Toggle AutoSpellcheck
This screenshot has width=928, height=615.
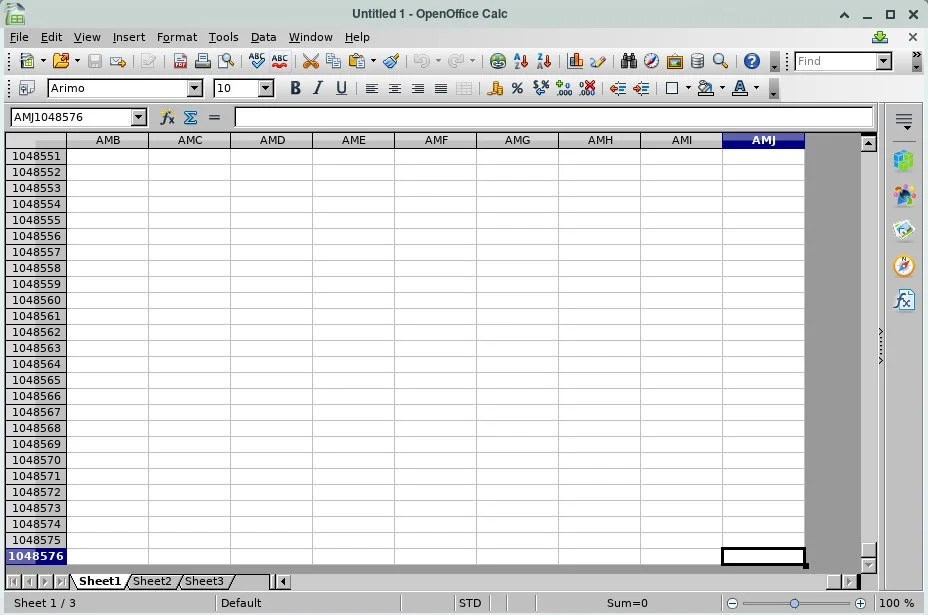281,61
